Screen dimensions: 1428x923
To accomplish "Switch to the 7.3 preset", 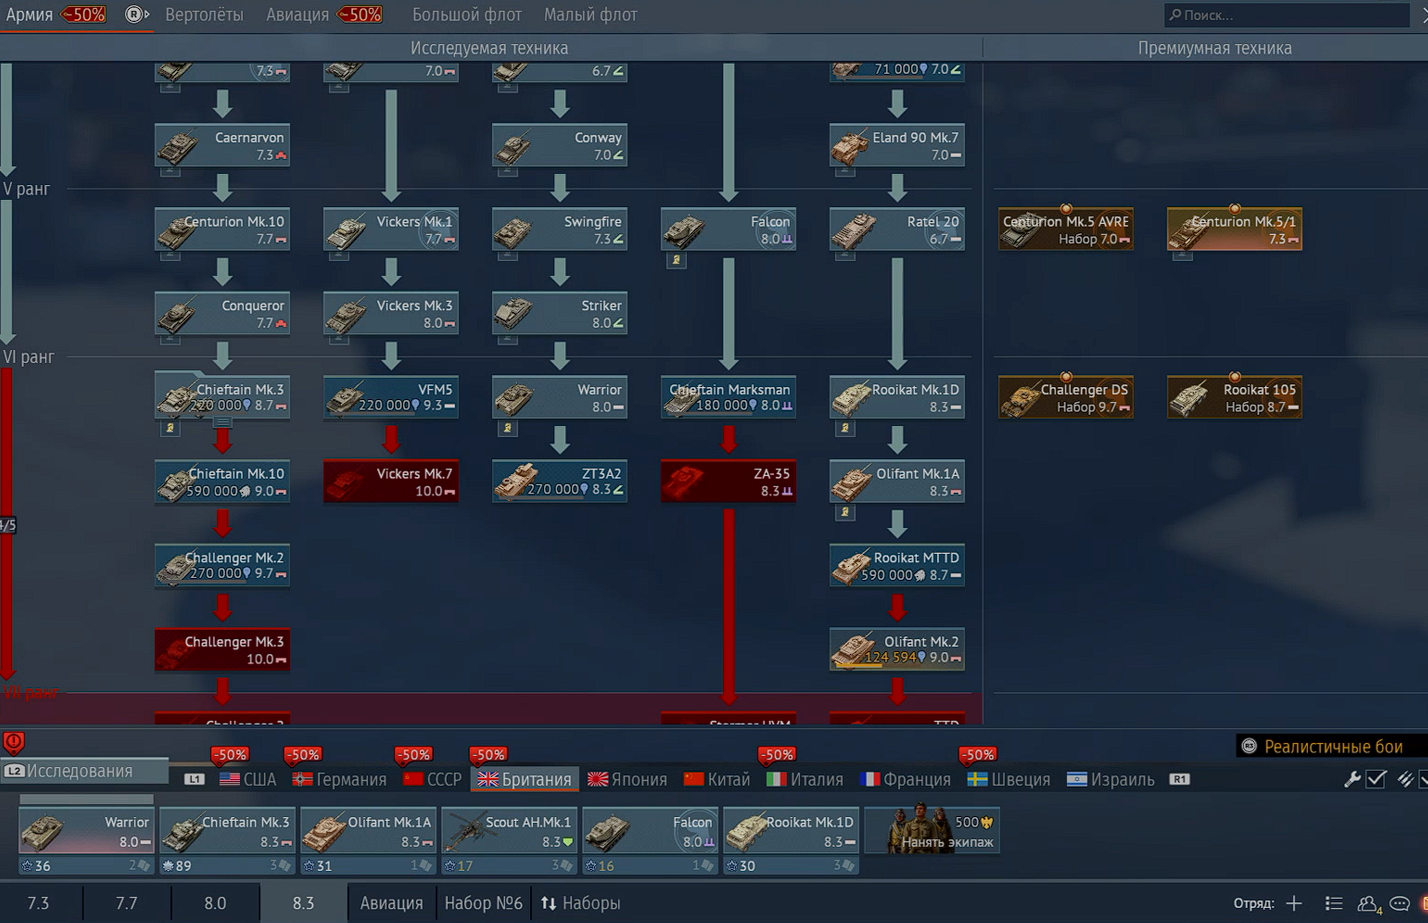I will click(x=38, y=903).
